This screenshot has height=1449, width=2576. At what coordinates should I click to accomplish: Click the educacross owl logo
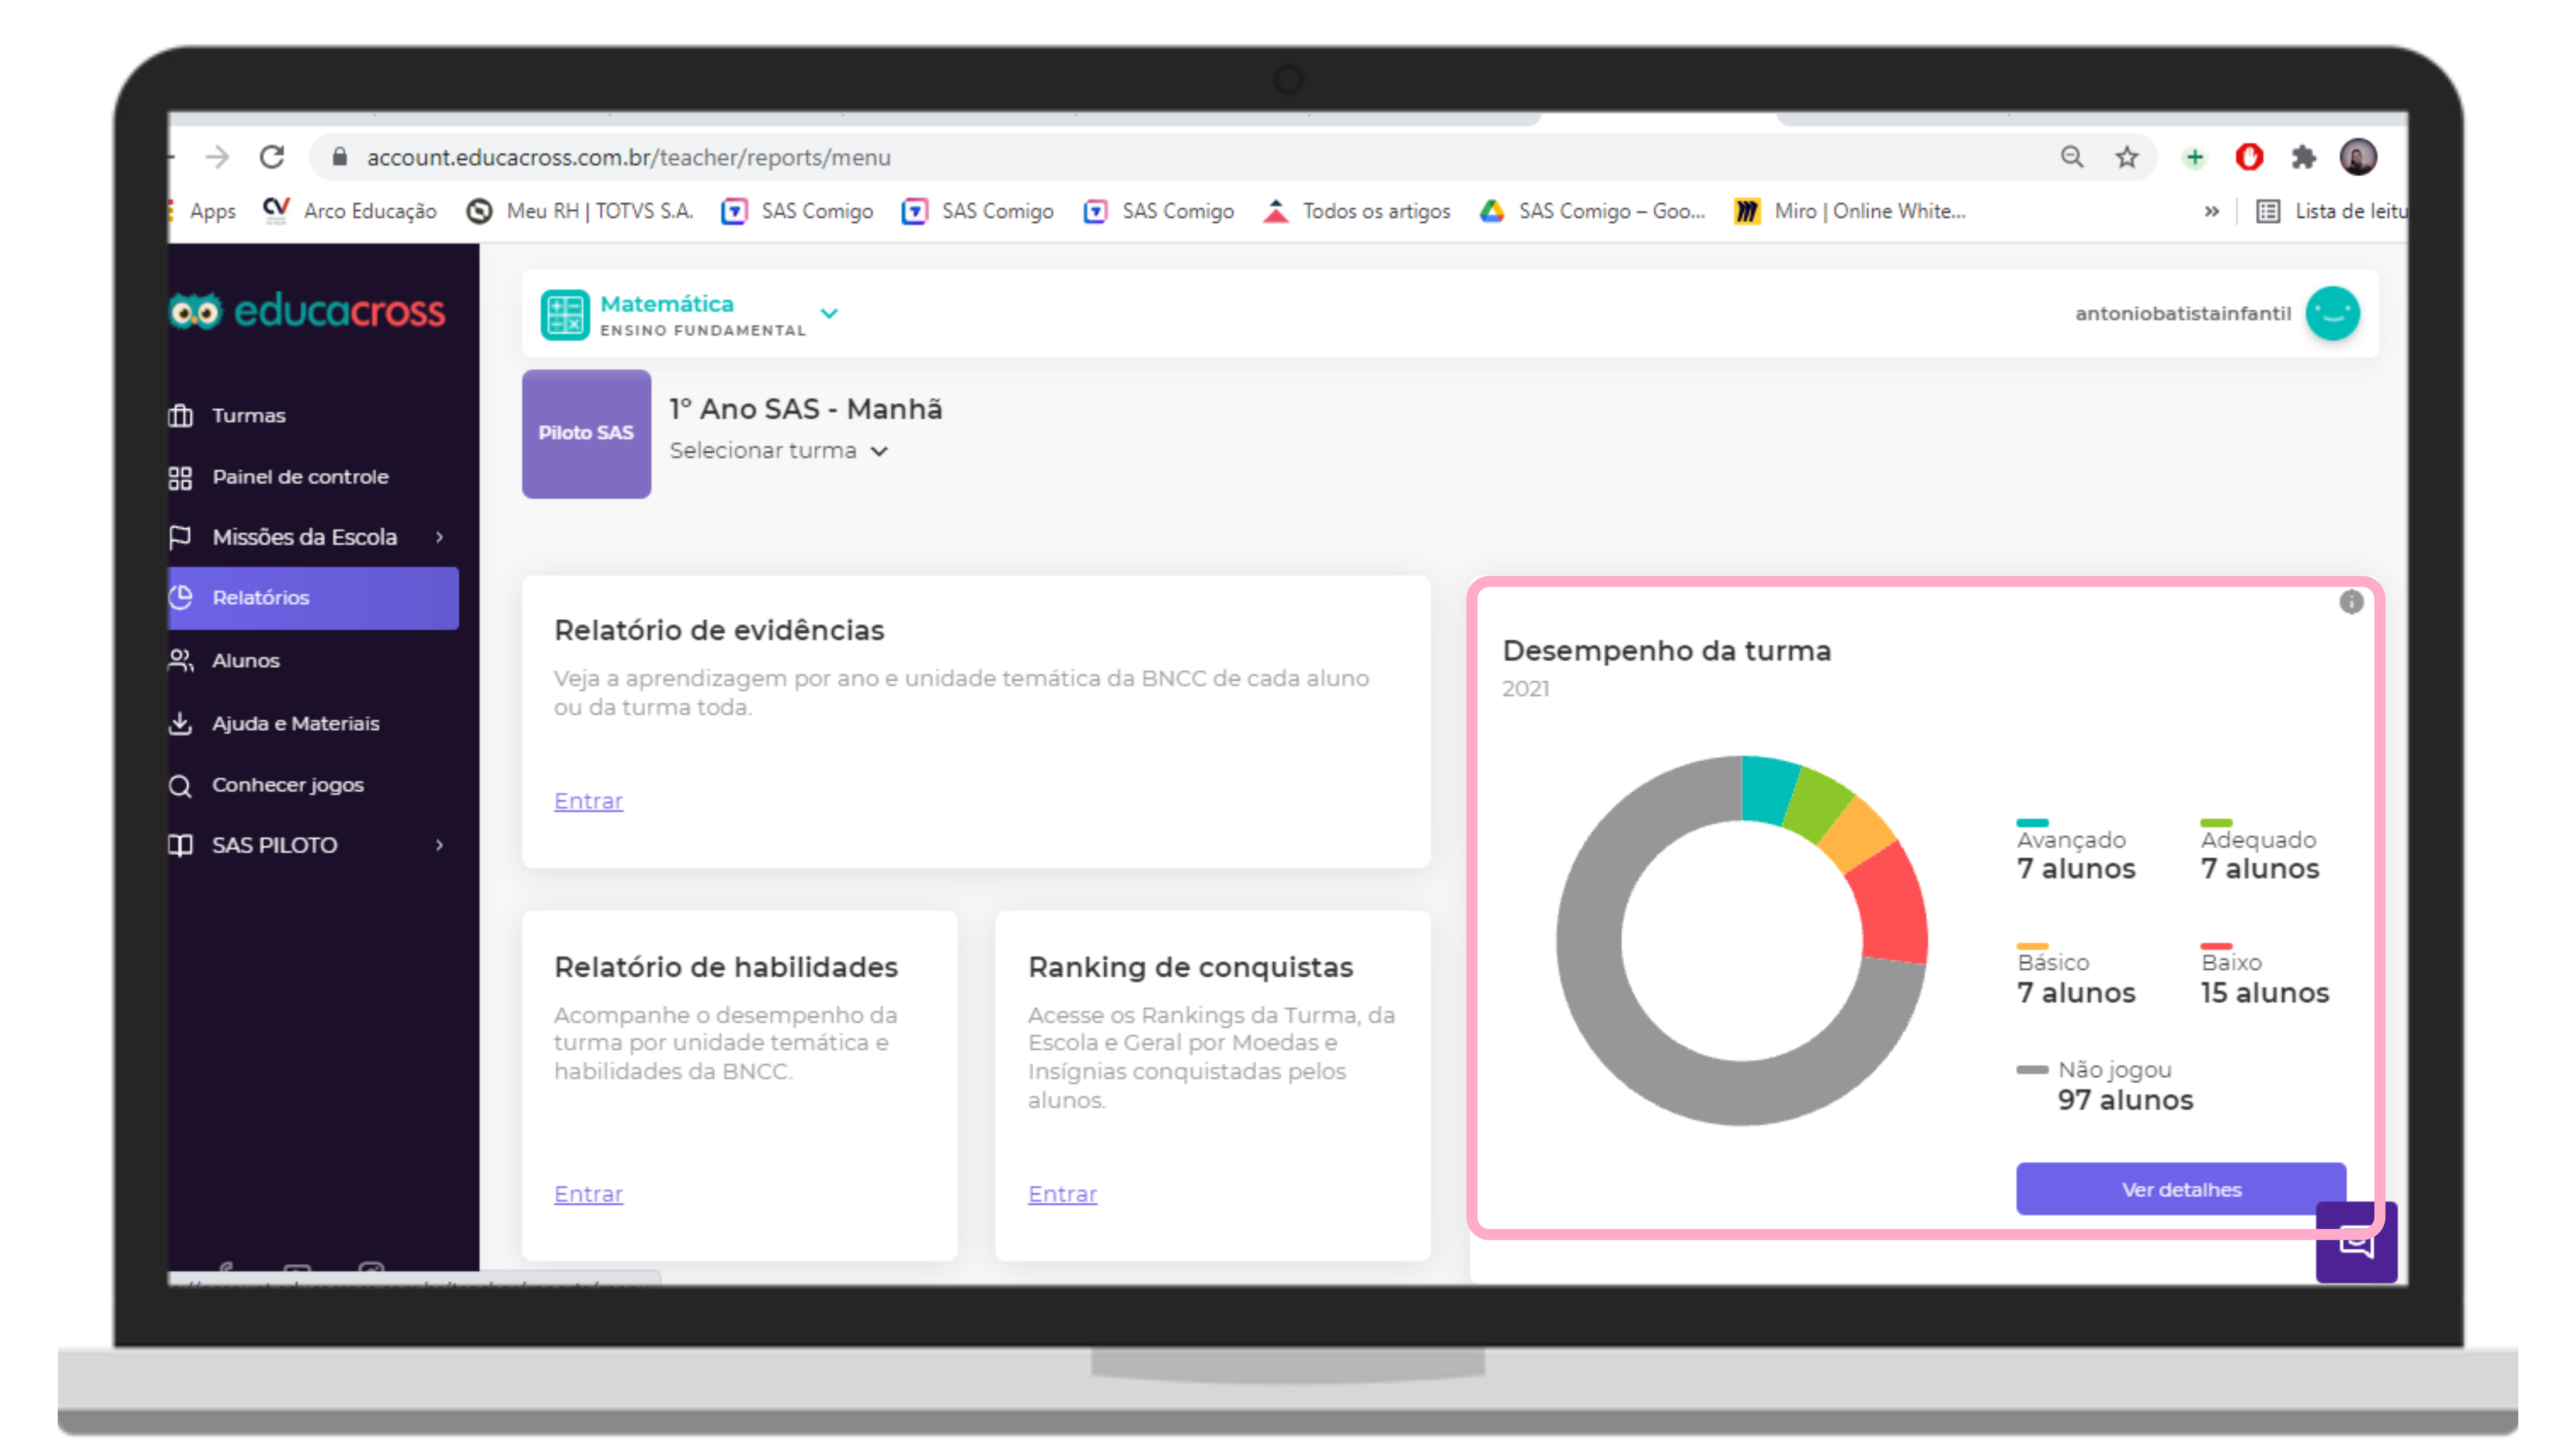(306, 311)
